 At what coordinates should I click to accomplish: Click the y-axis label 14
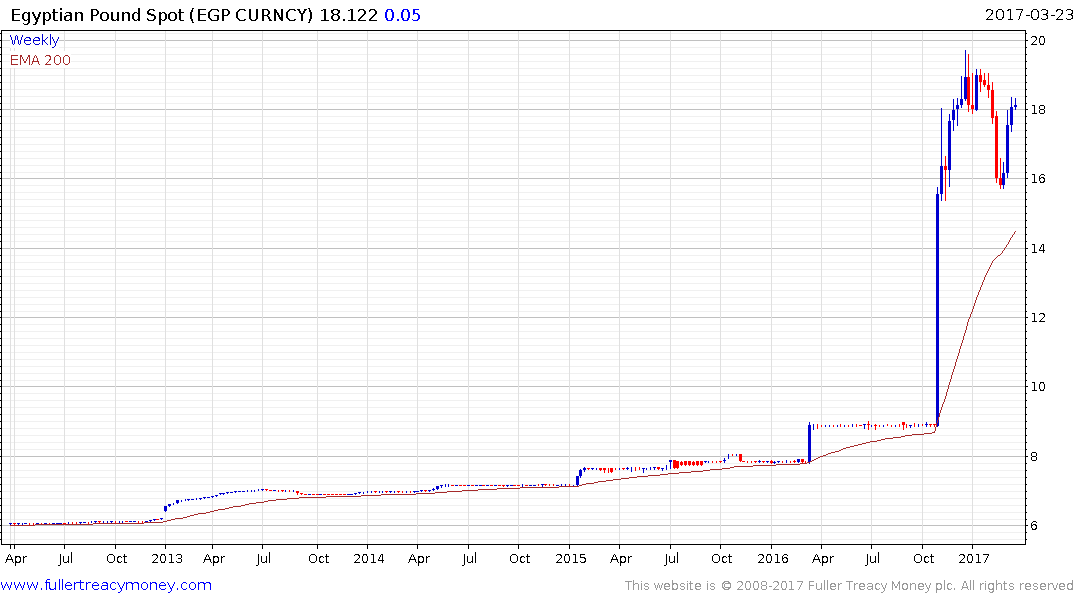1038,248
